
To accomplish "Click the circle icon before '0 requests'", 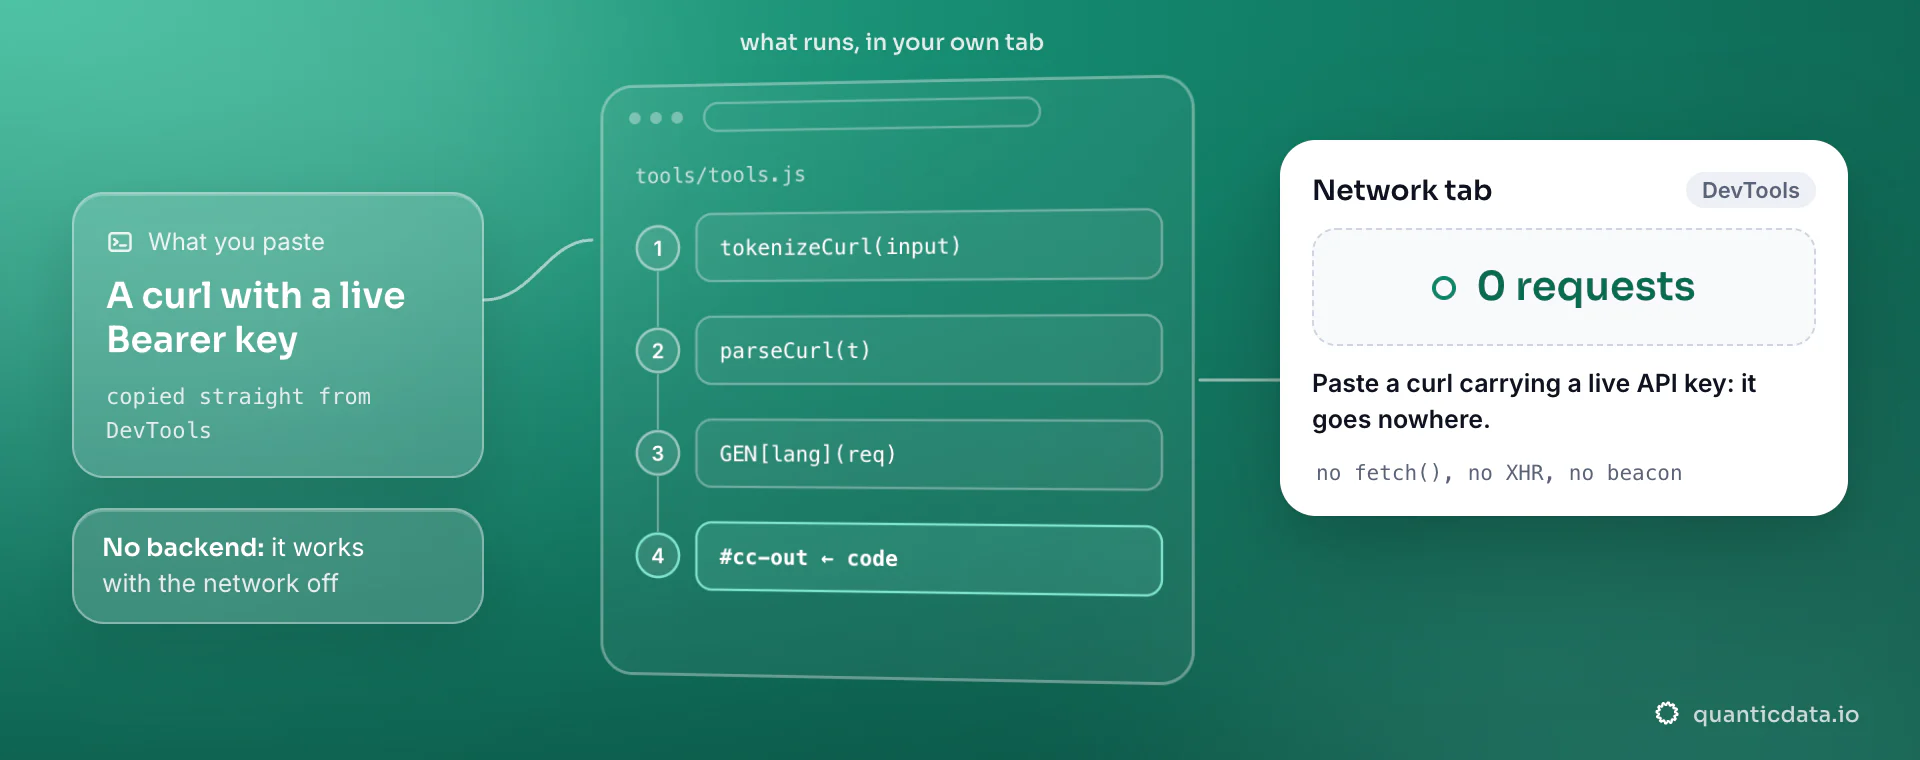I will 1444,288.
